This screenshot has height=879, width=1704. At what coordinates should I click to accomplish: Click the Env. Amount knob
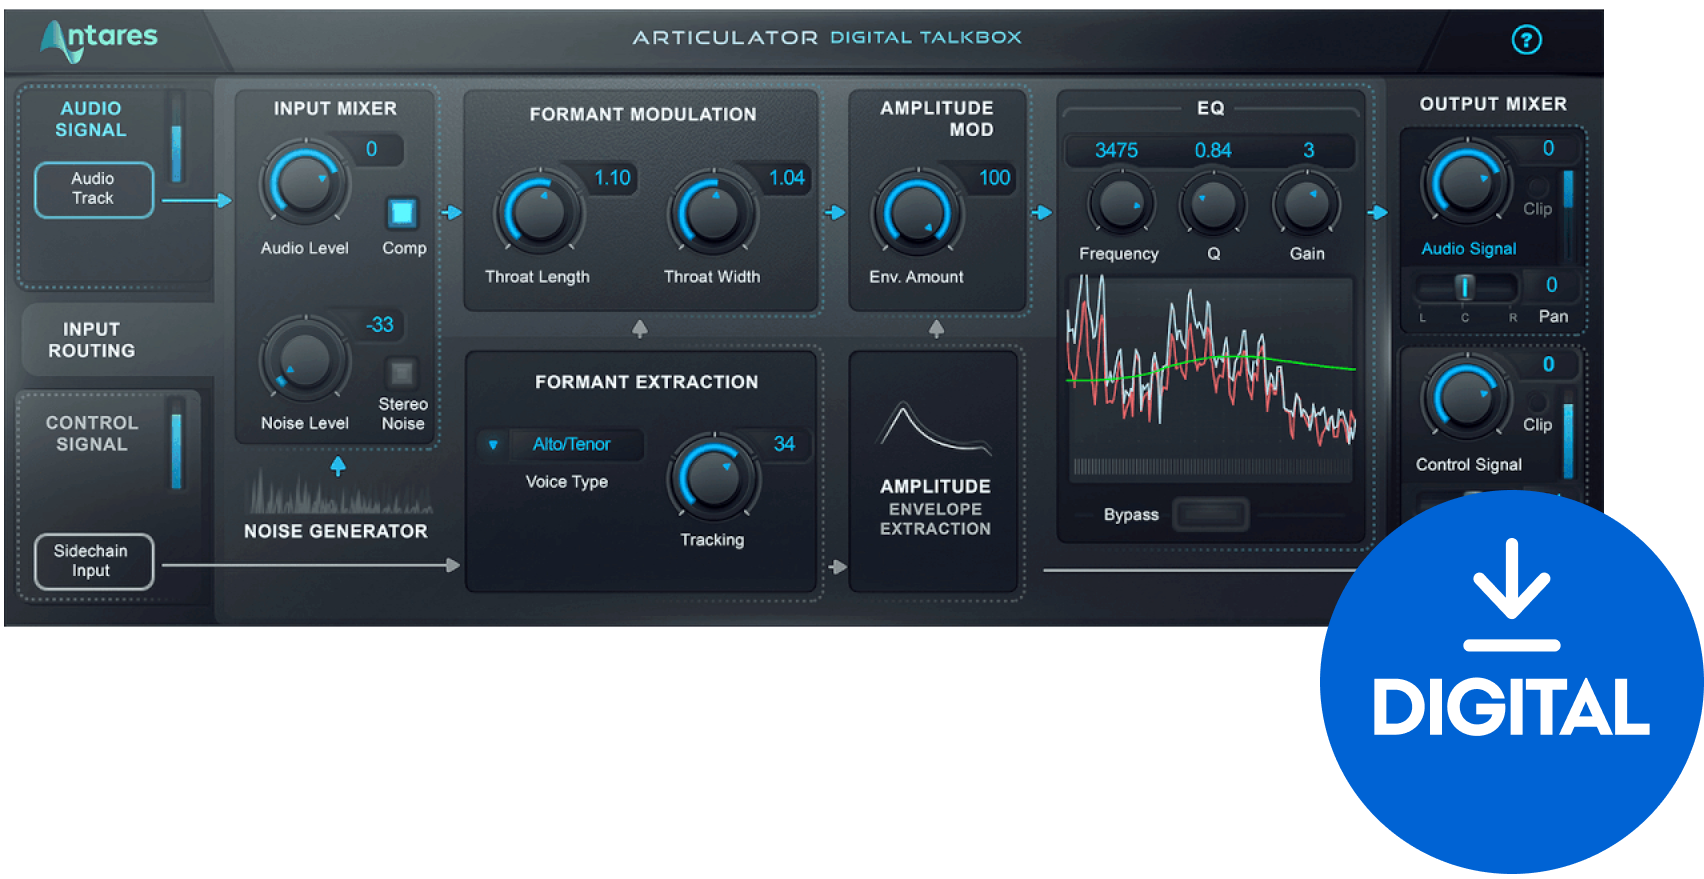916,212
